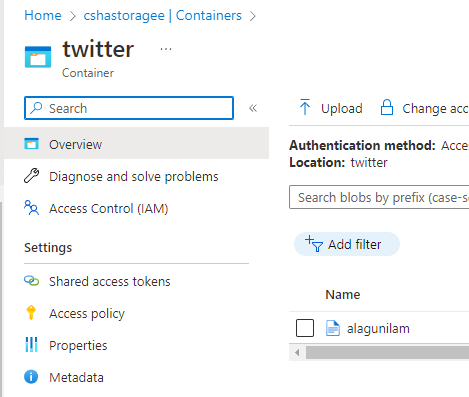The image size is (469, 397).
Task: Collapse the sidebar with double chevron
Action: 253,108
